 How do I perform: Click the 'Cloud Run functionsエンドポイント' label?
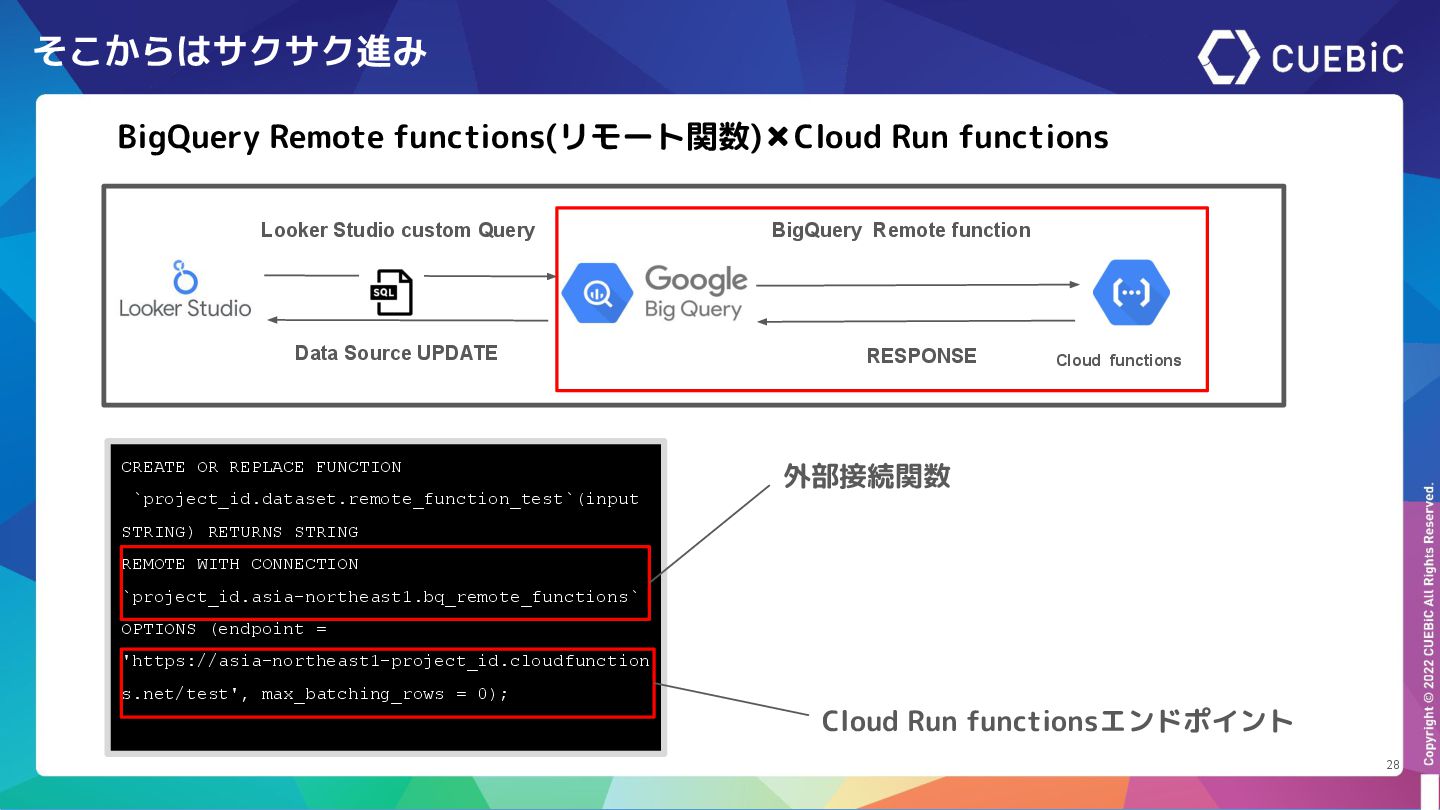(1058, 720)
